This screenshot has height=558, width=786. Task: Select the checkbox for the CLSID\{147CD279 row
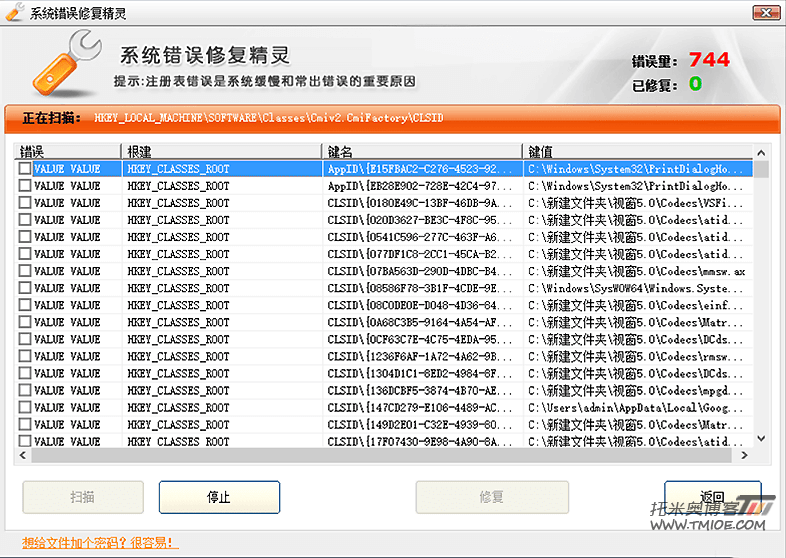[x=25, y=407]
